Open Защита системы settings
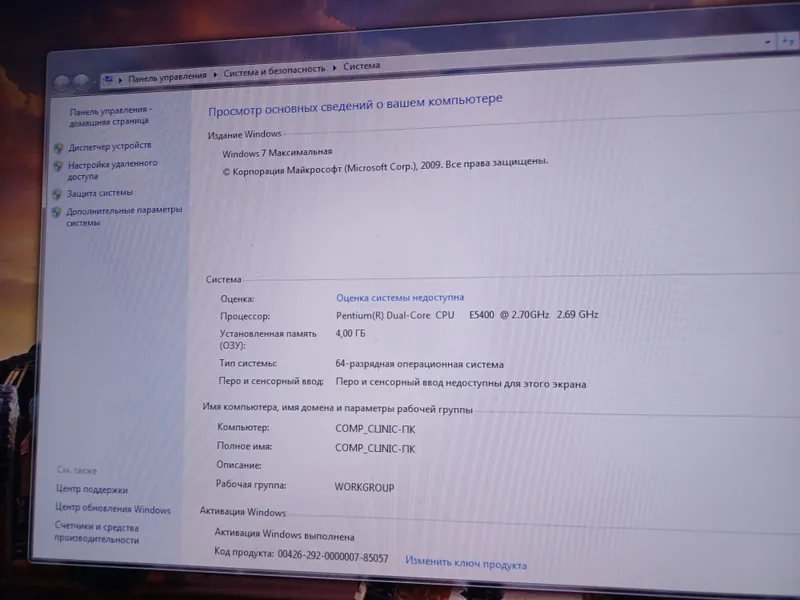 click(99, 193)
